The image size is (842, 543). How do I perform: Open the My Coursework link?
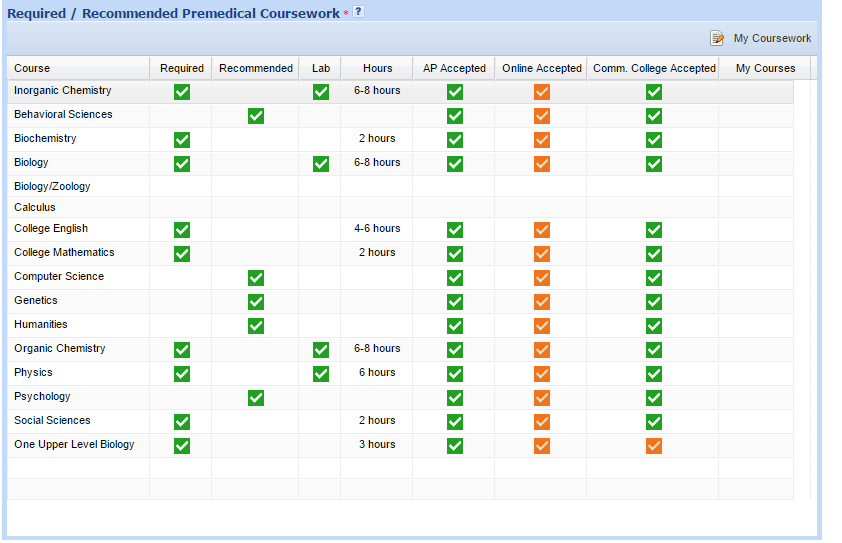pyautogui.click(x=772, y=38)
